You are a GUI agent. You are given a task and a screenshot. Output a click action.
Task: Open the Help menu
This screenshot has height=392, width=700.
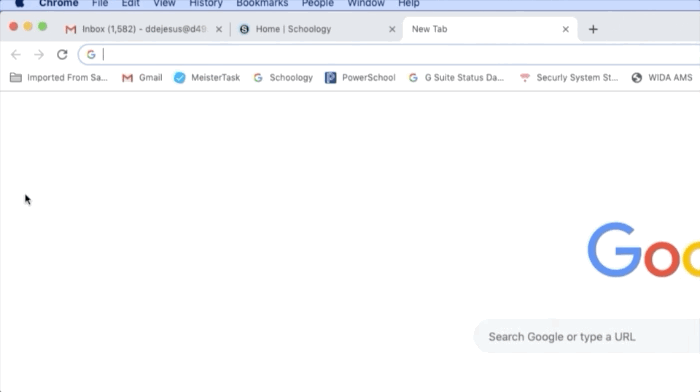[x=408, y=4]
